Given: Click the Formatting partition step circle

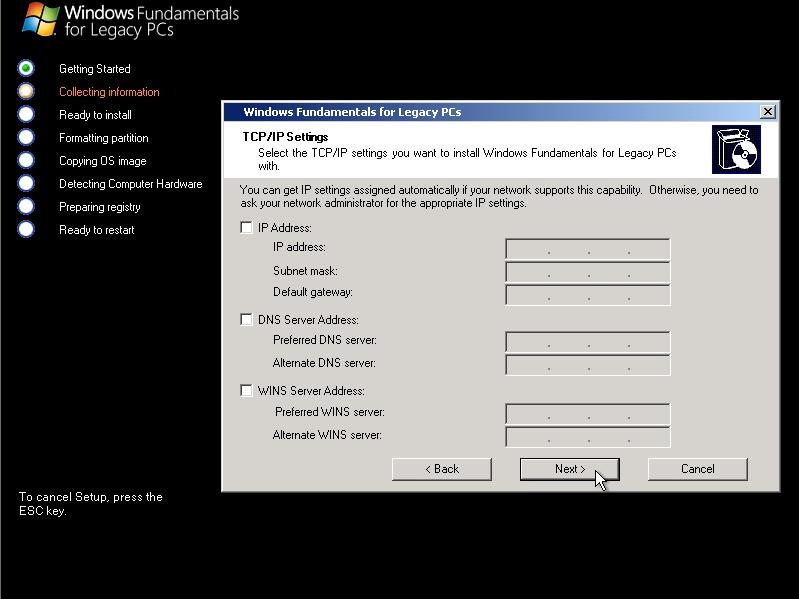Looking at the screenshot, I should pyautogui.click(x=26, y=137).
